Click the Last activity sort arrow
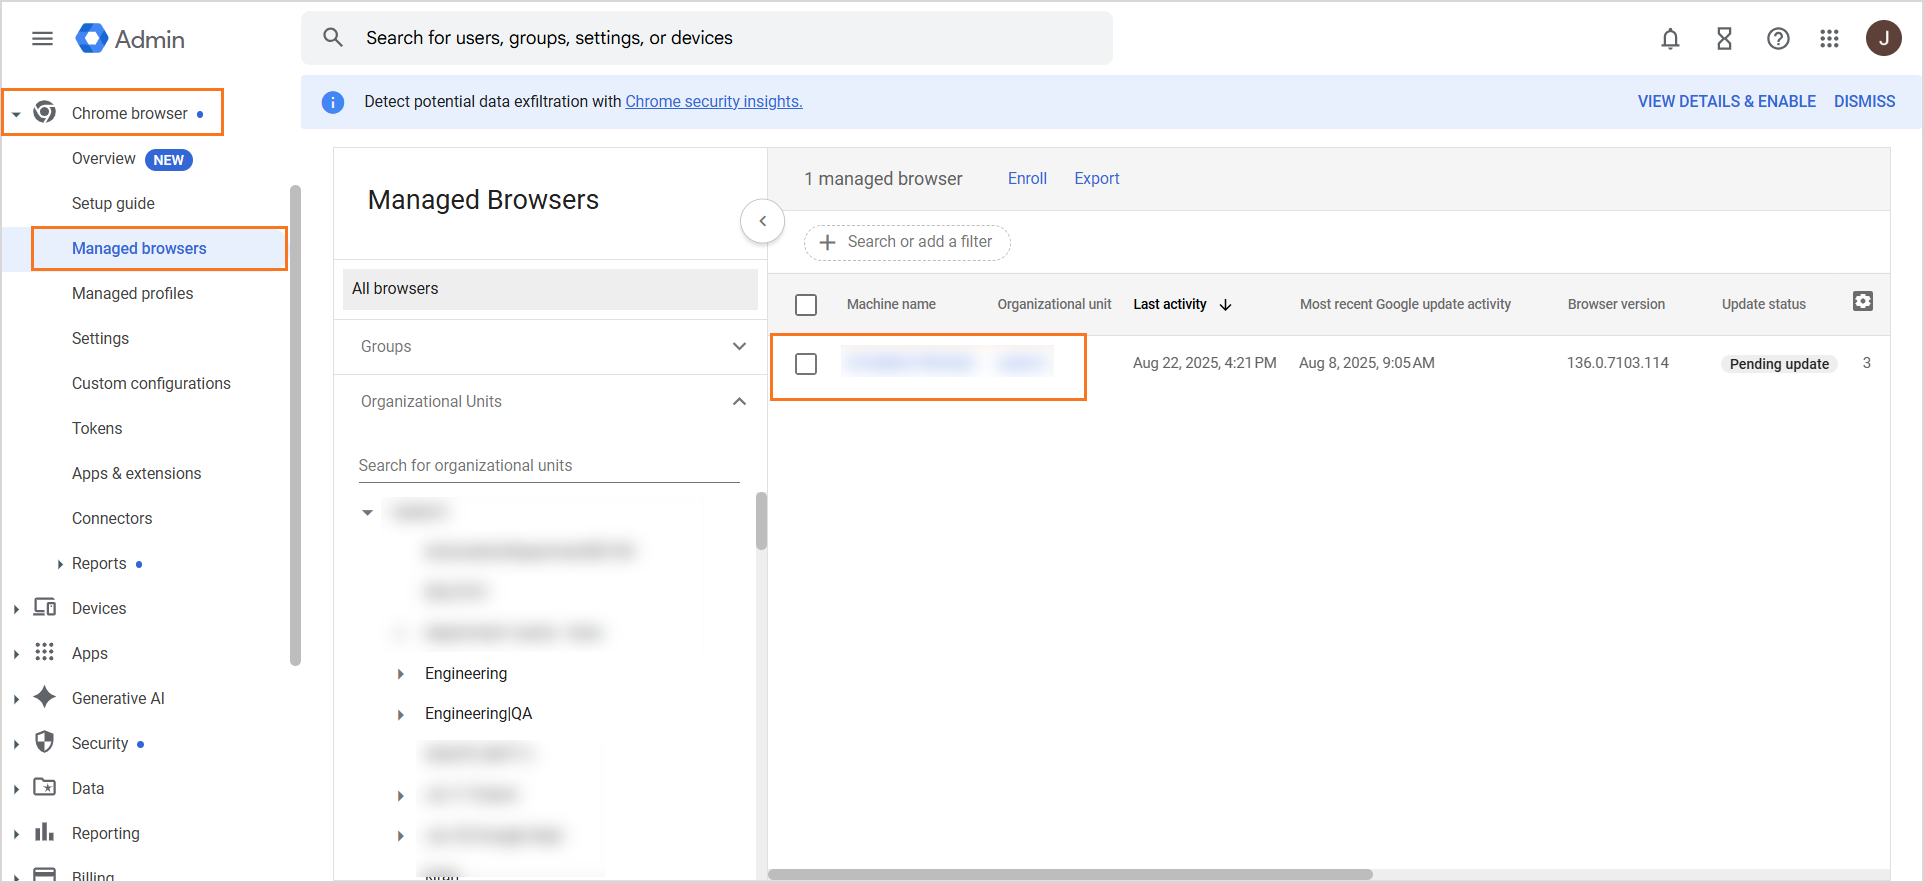 coord(1226,305)
